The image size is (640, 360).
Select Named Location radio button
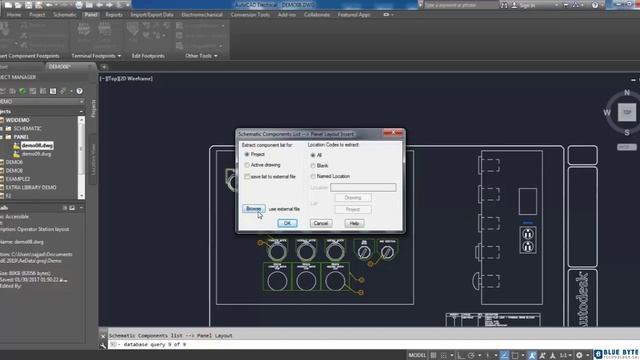(x=313, y=176)
